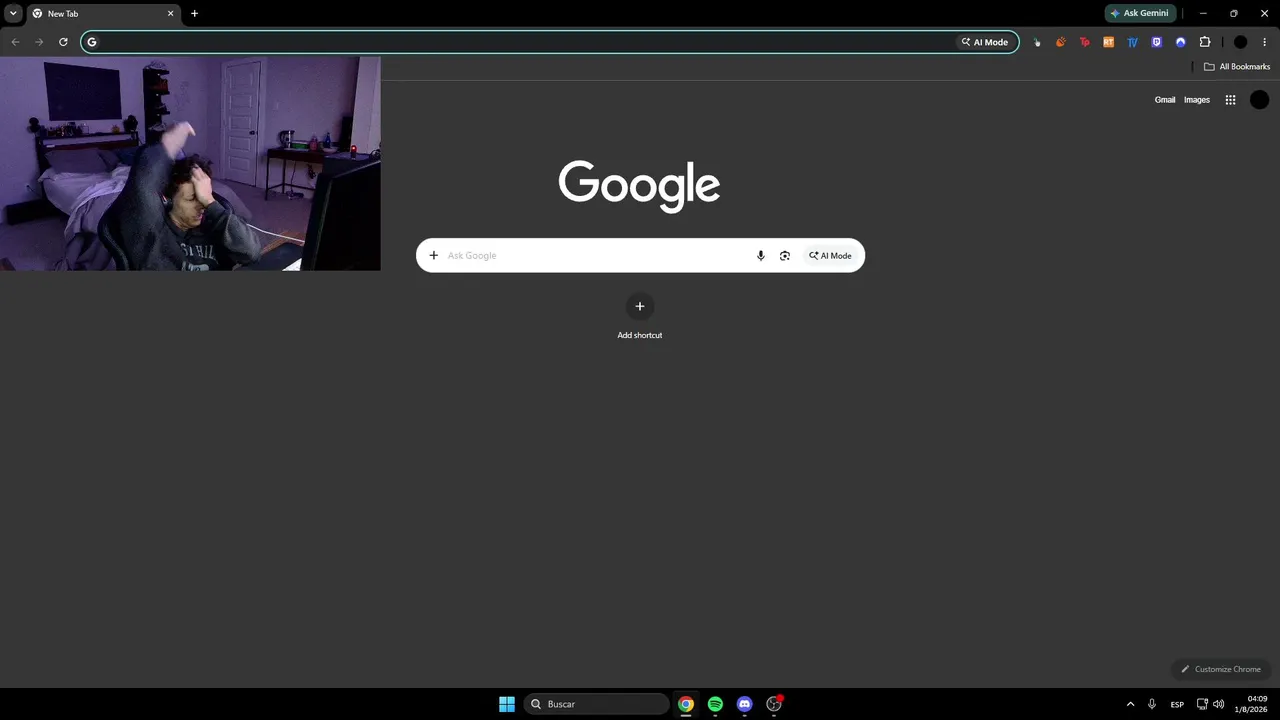Click the webcam video overlay

[190, 163]
